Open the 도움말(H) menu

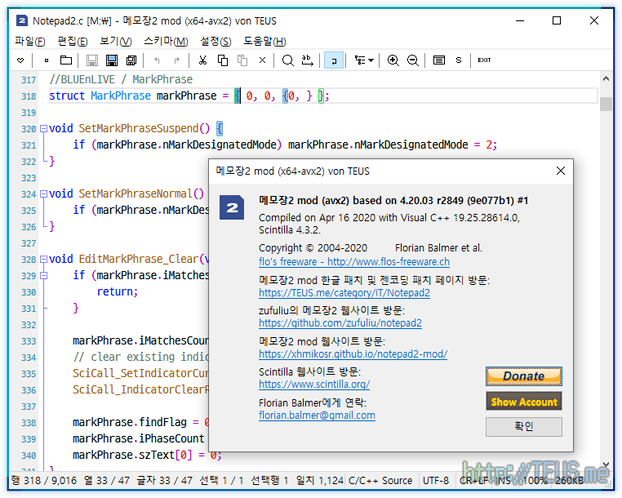click(265, 41)
